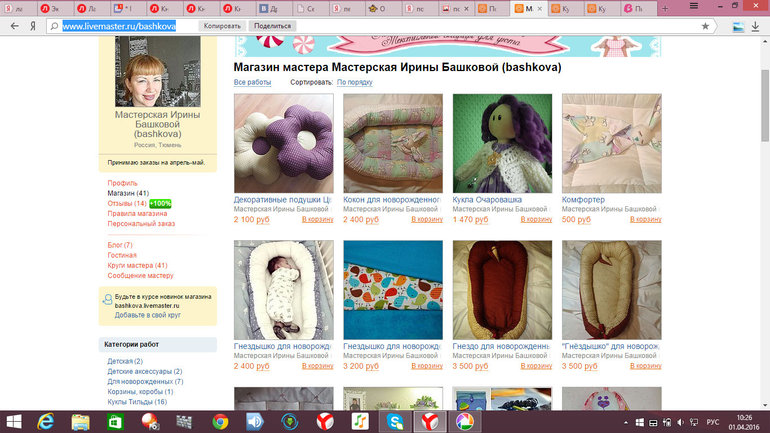
Task: Click the Добавьте в свой круг link
Action: [148, 314]
